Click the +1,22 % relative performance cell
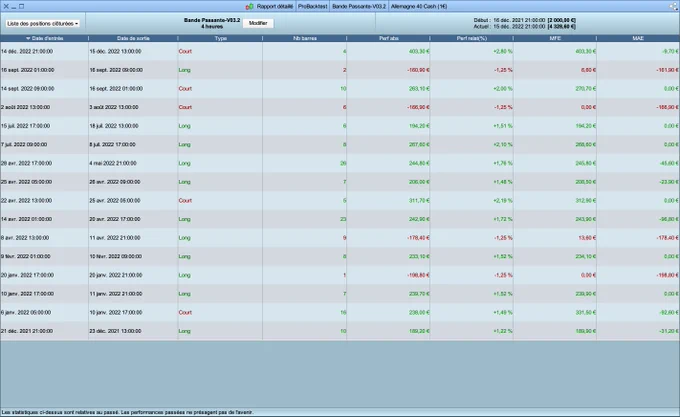 coord(503,331)
